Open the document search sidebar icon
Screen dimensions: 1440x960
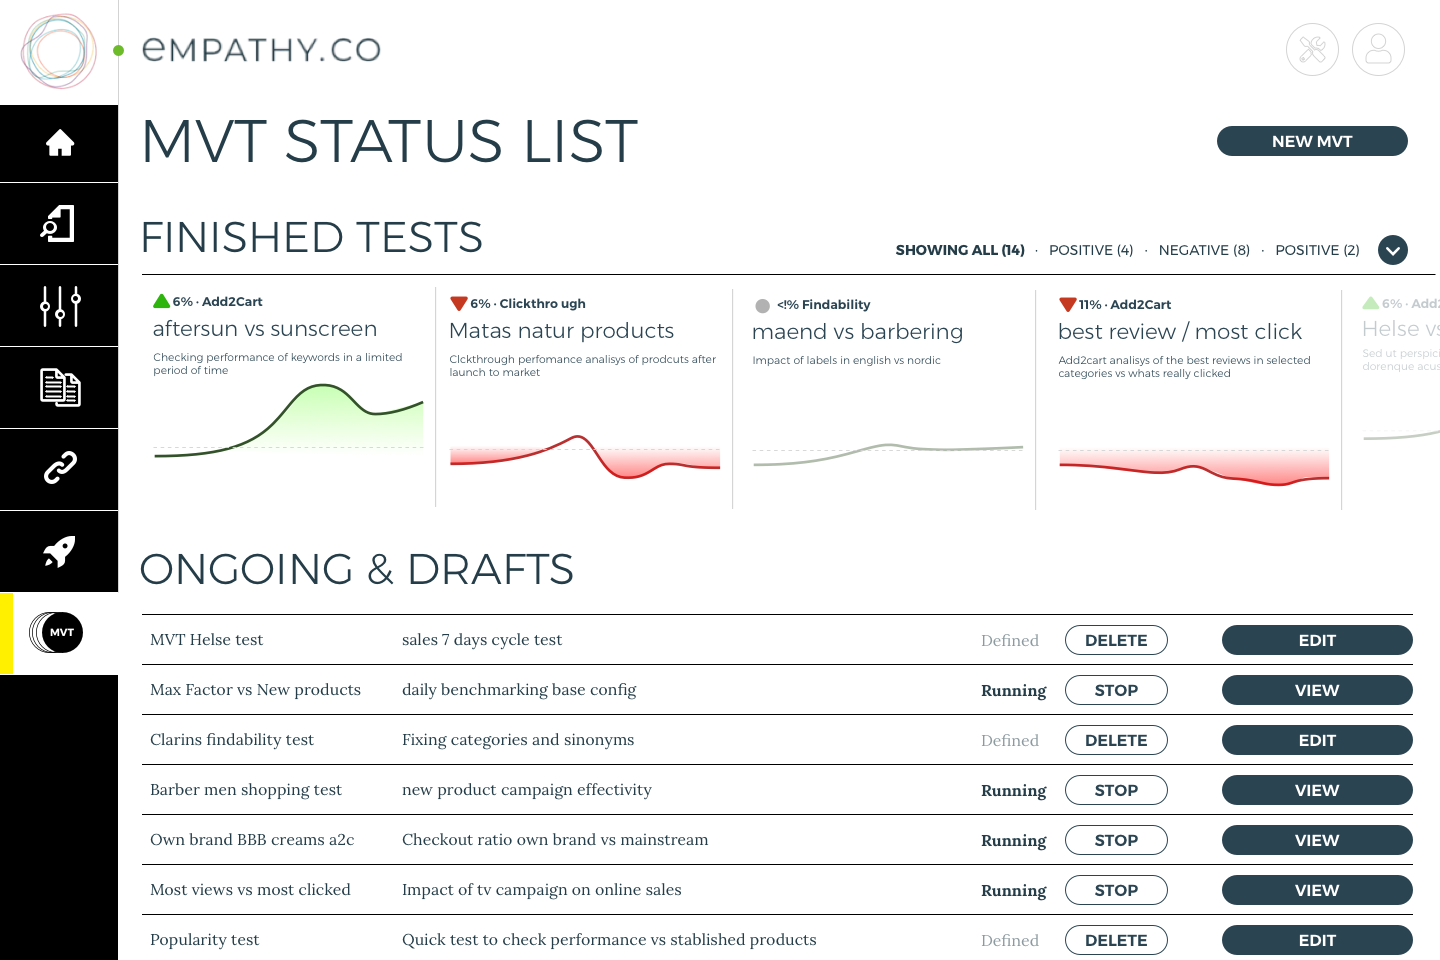coord(59,224)
